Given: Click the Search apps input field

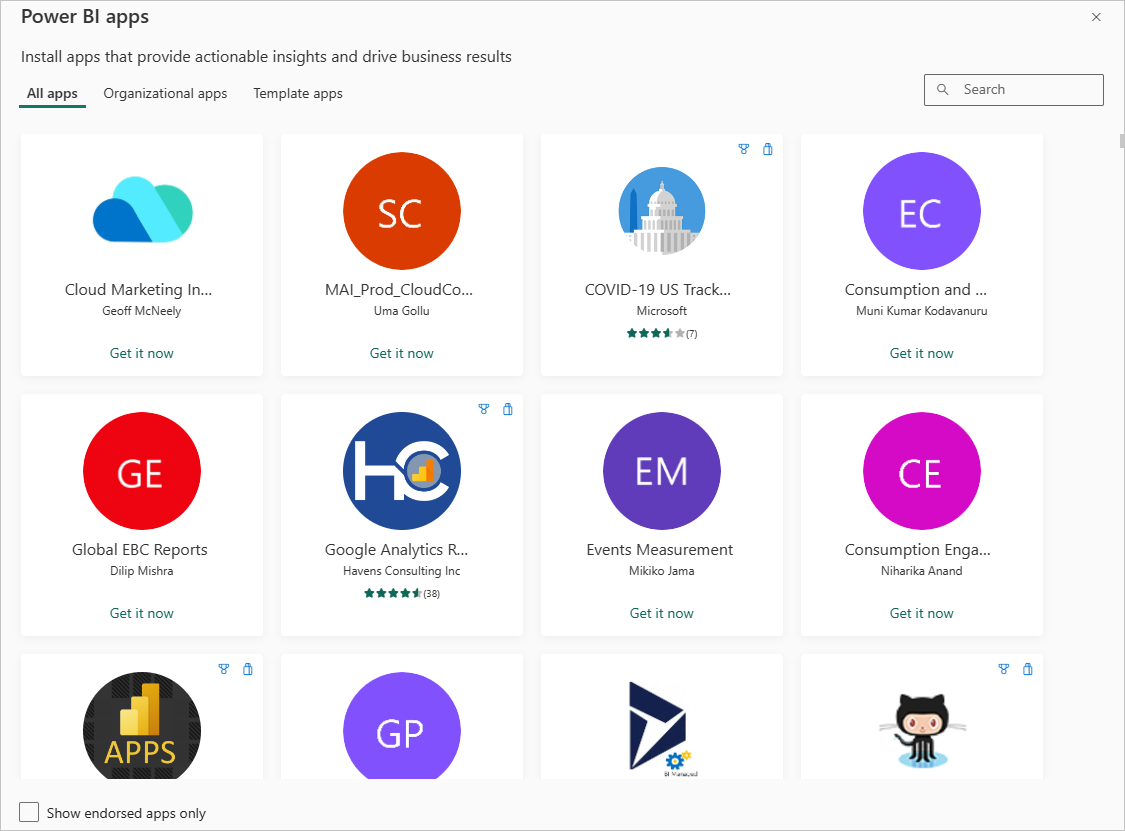Looking at the screenshot, I should click(1014, 90).
